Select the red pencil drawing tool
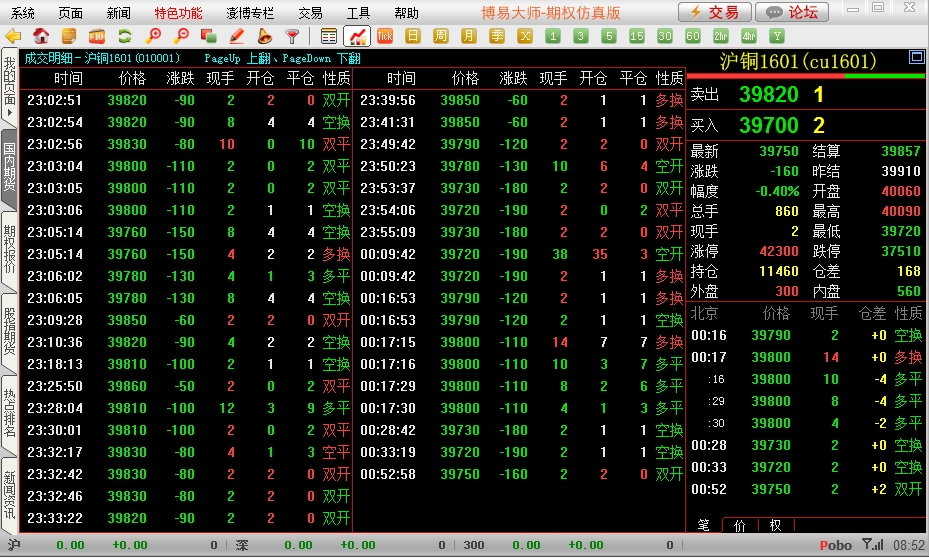 (236, 36)
